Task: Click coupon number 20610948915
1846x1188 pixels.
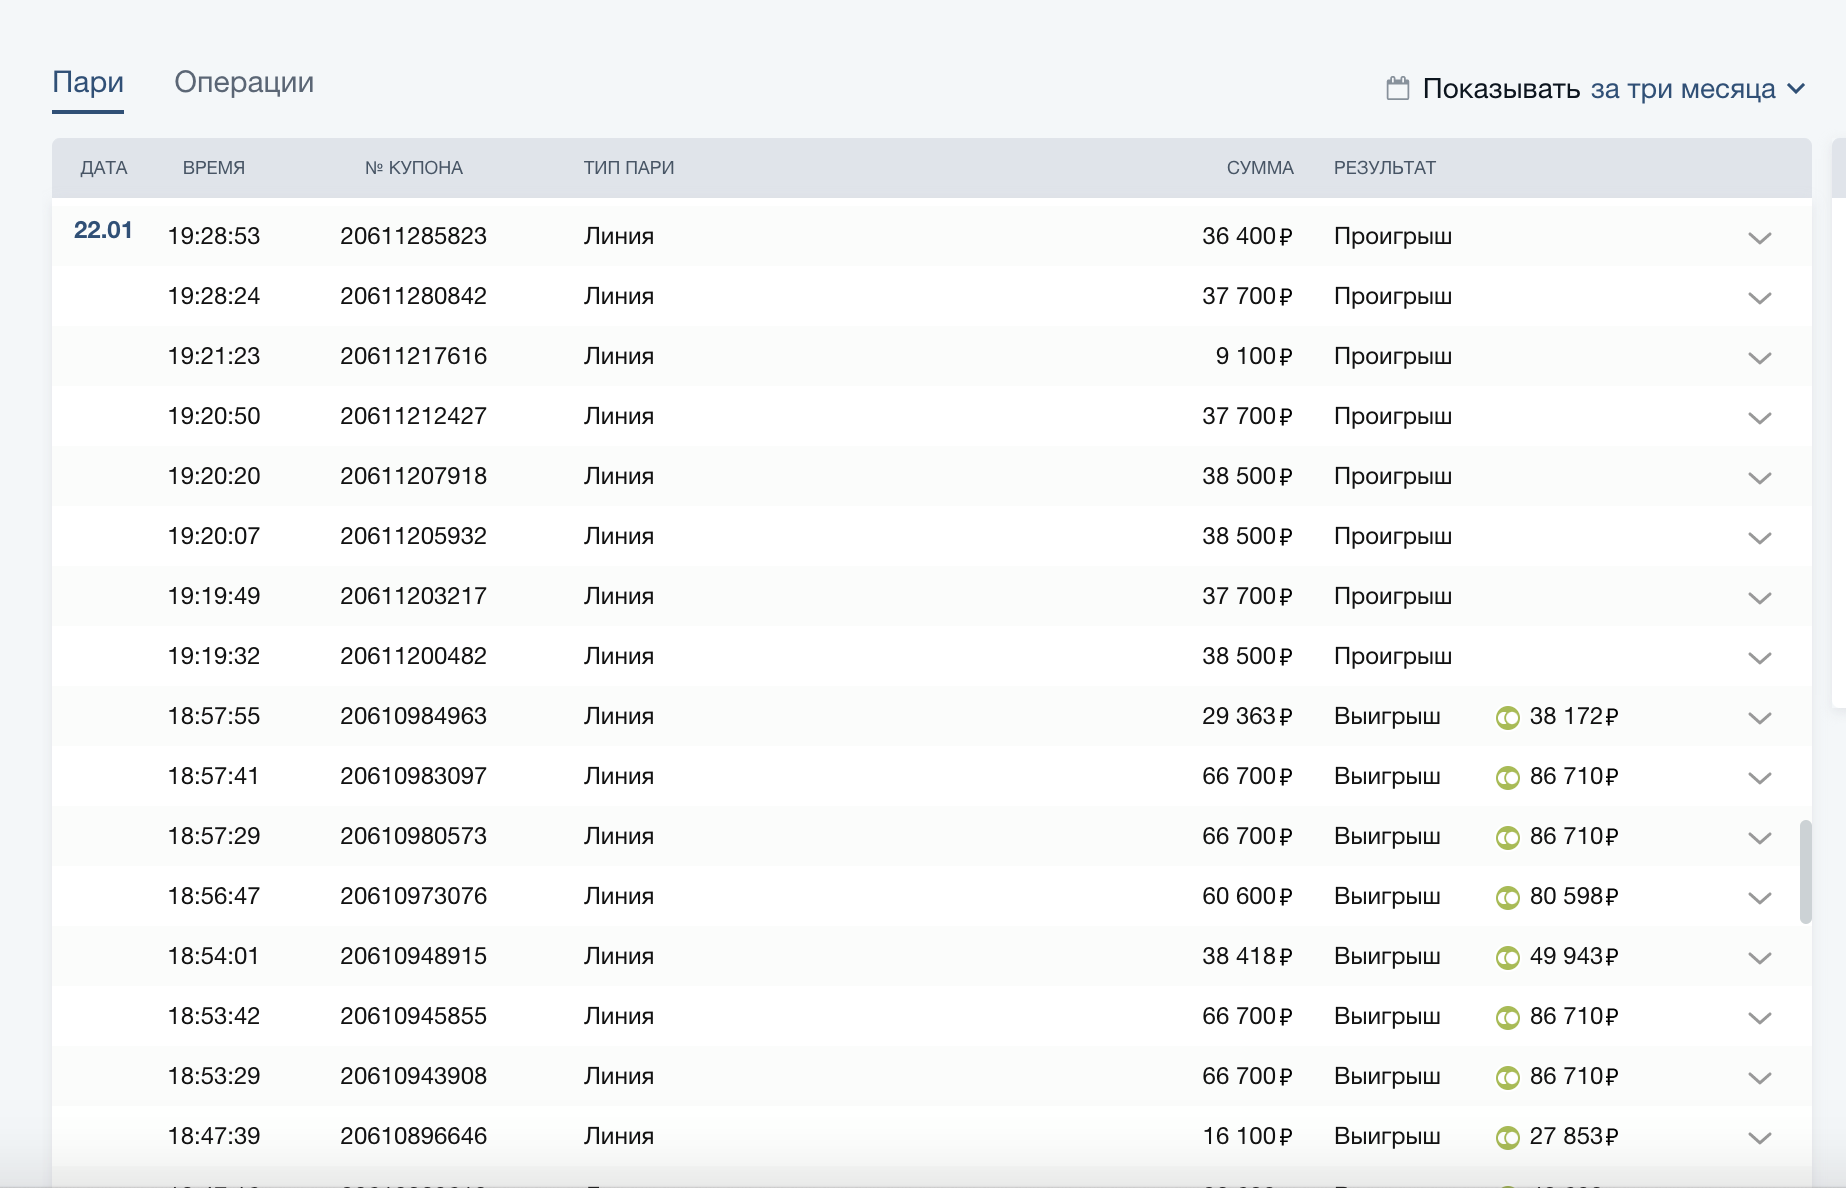Action: click(x=413, y=956)
